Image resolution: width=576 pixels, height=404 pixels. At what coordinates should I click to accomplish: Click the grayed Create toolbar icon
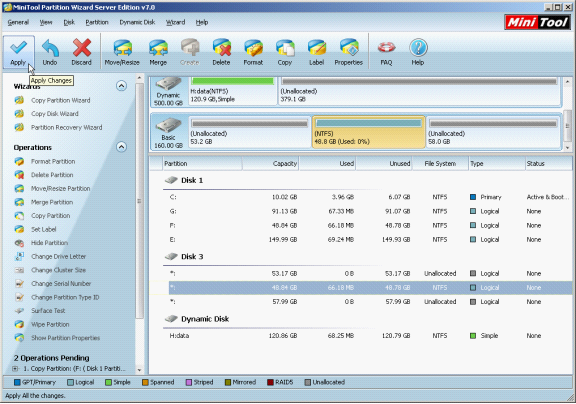(x=190, y=48)
